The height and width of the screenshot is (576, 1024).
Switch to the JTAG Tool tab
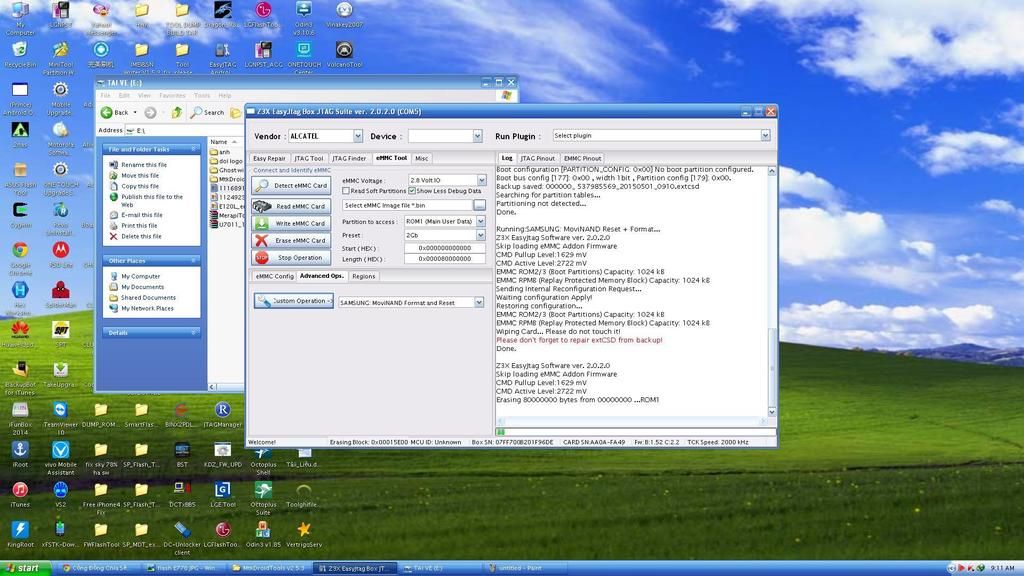point(309,158)
